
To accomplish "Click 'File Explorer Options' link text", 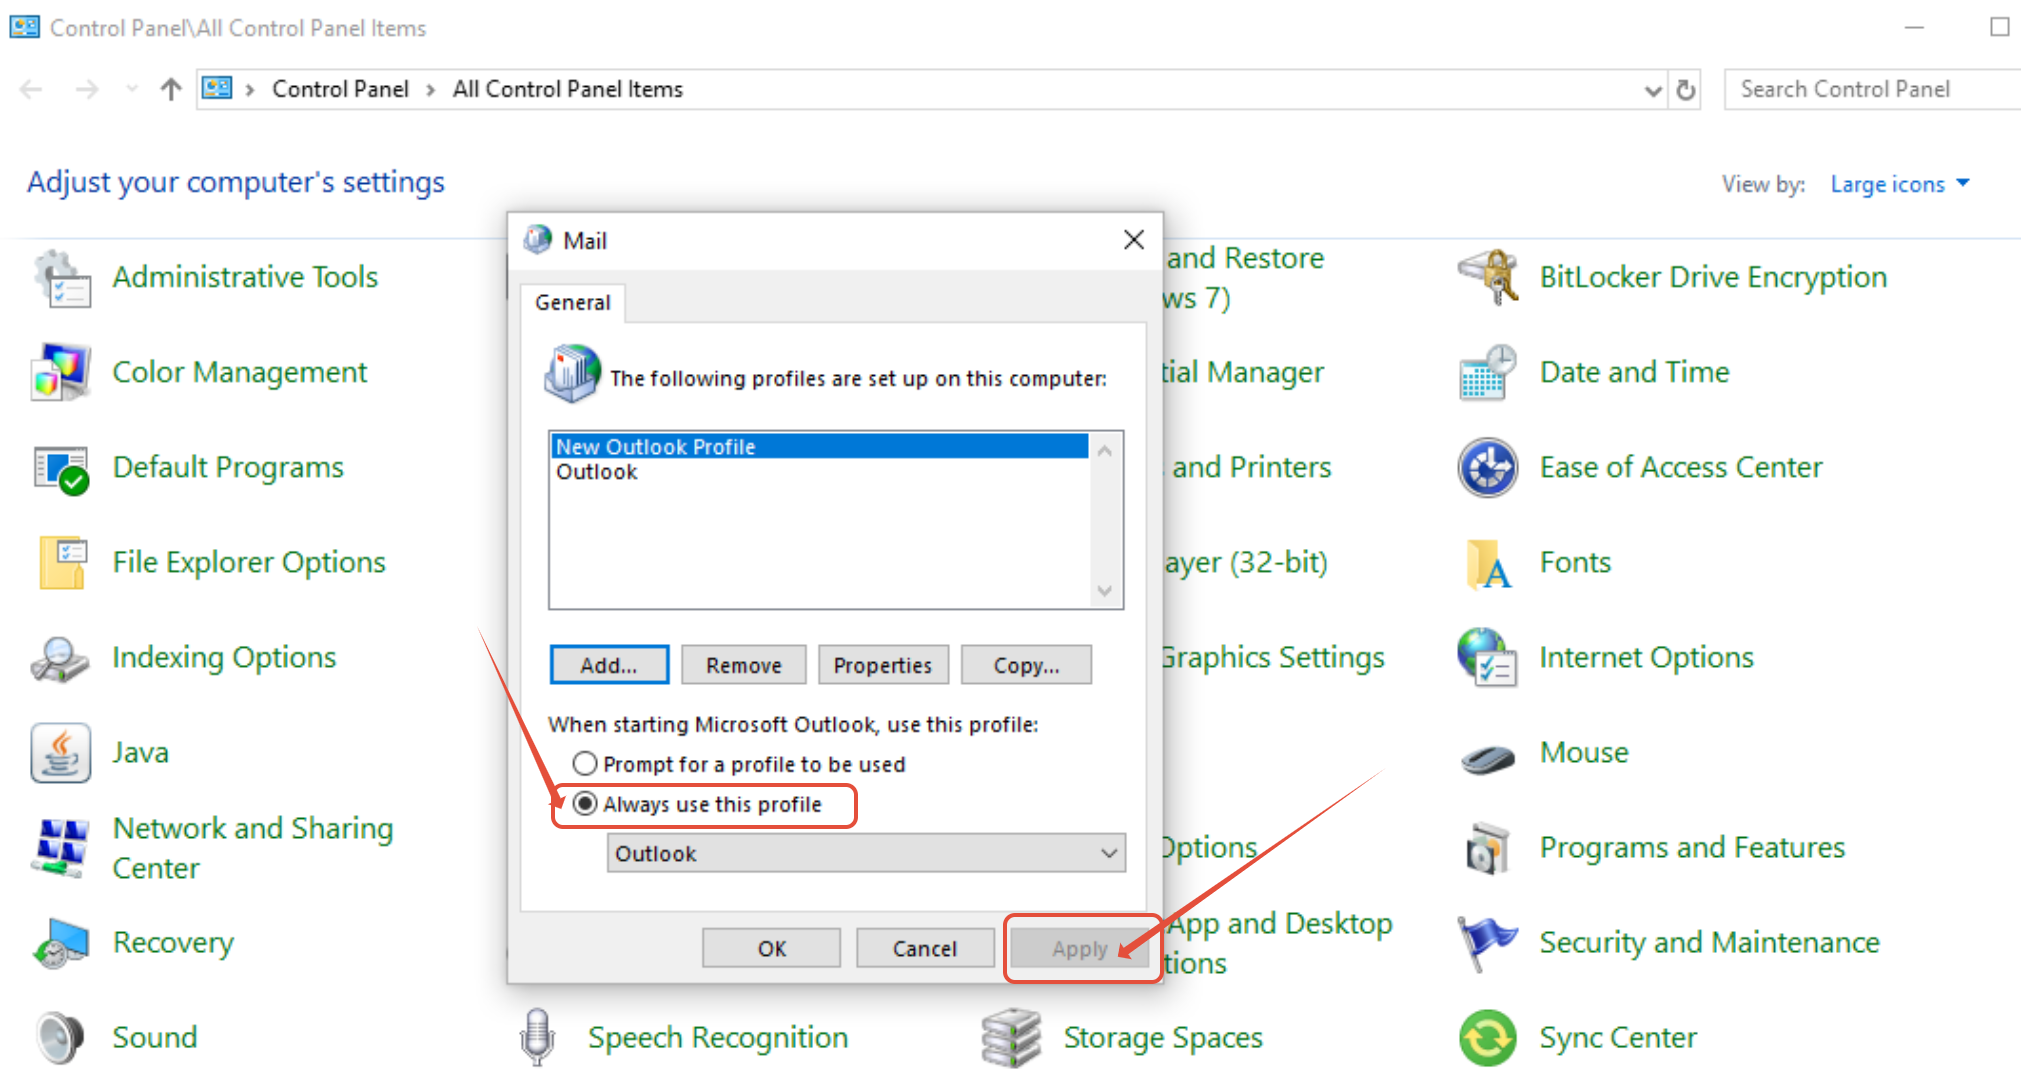I will 249,562.
